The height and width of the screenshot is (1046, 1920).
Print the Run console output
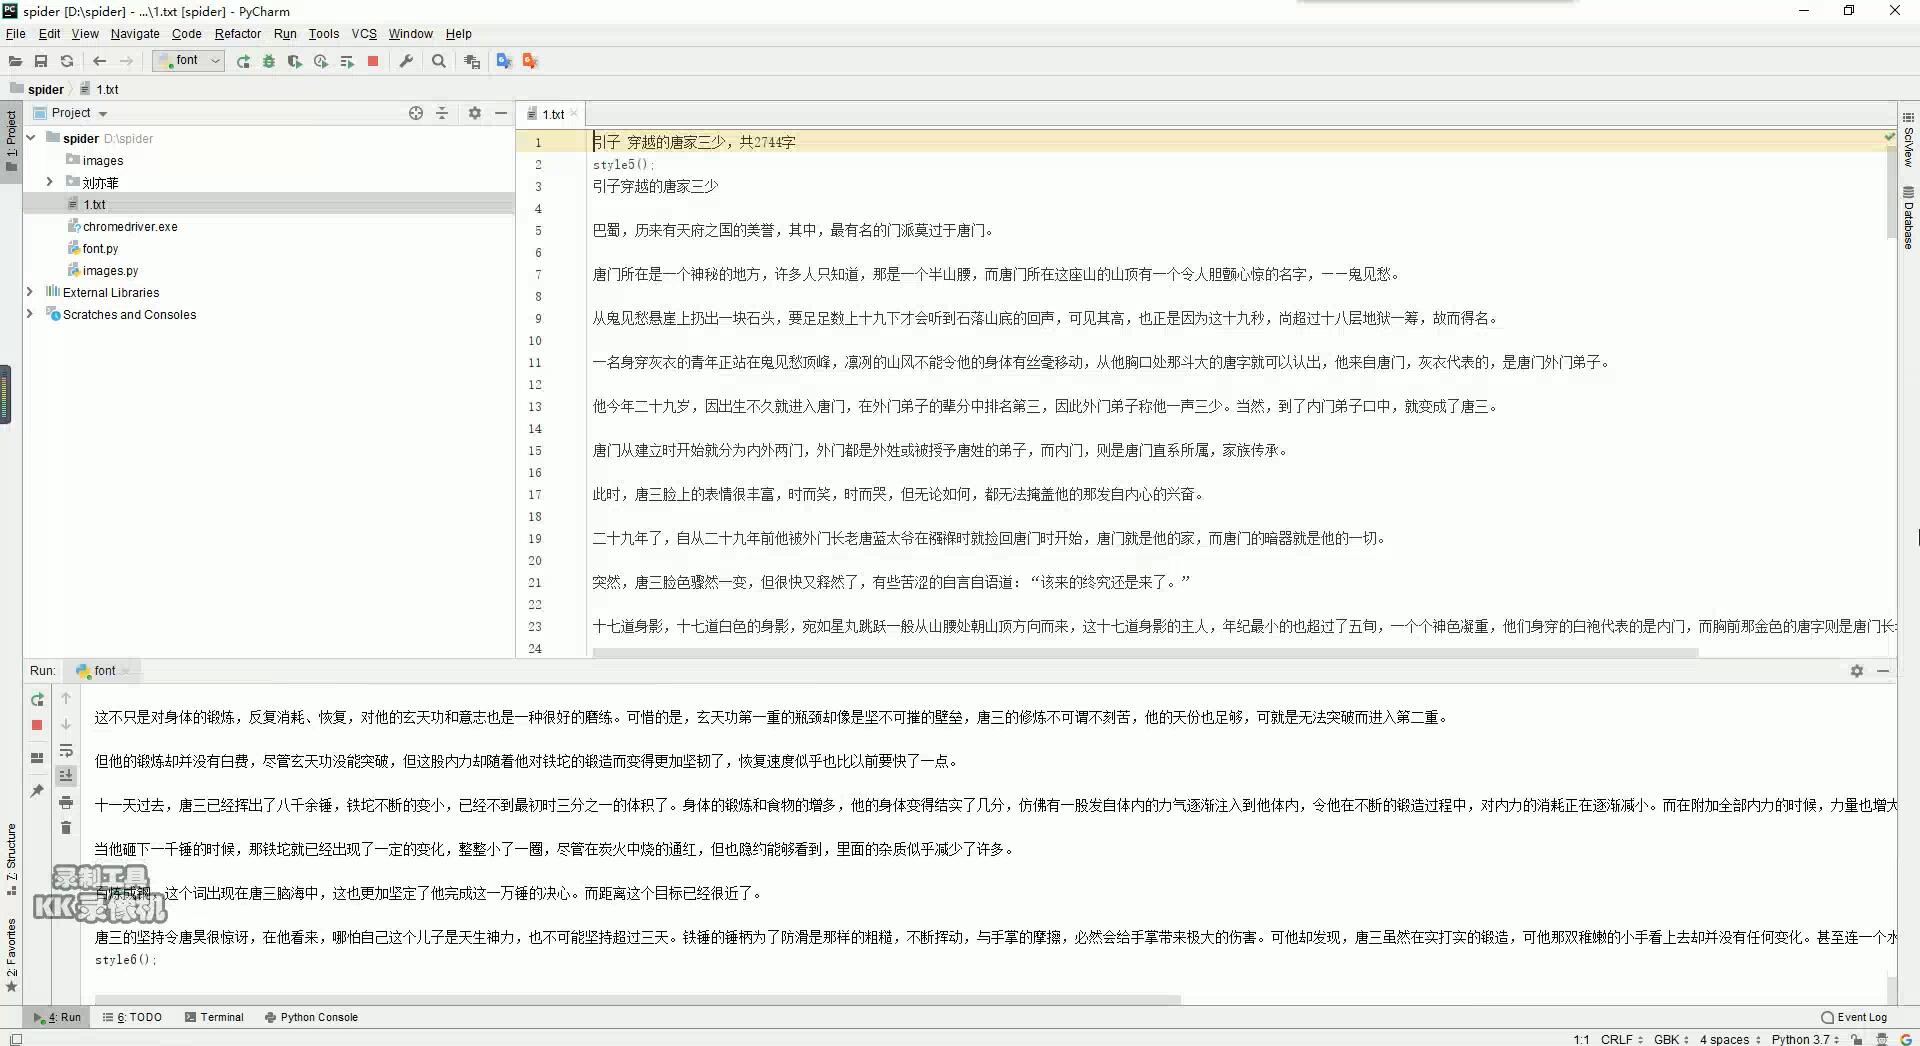[x=66, y=802]
